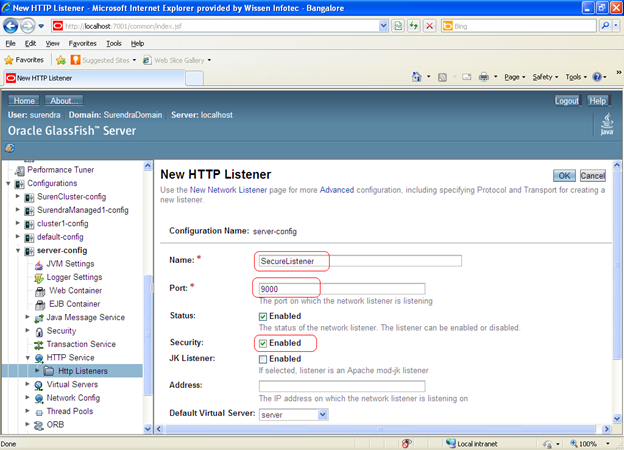The image size is (624, 450).
Task: Click the globe icon under GlassFish title
Action: 10,148
